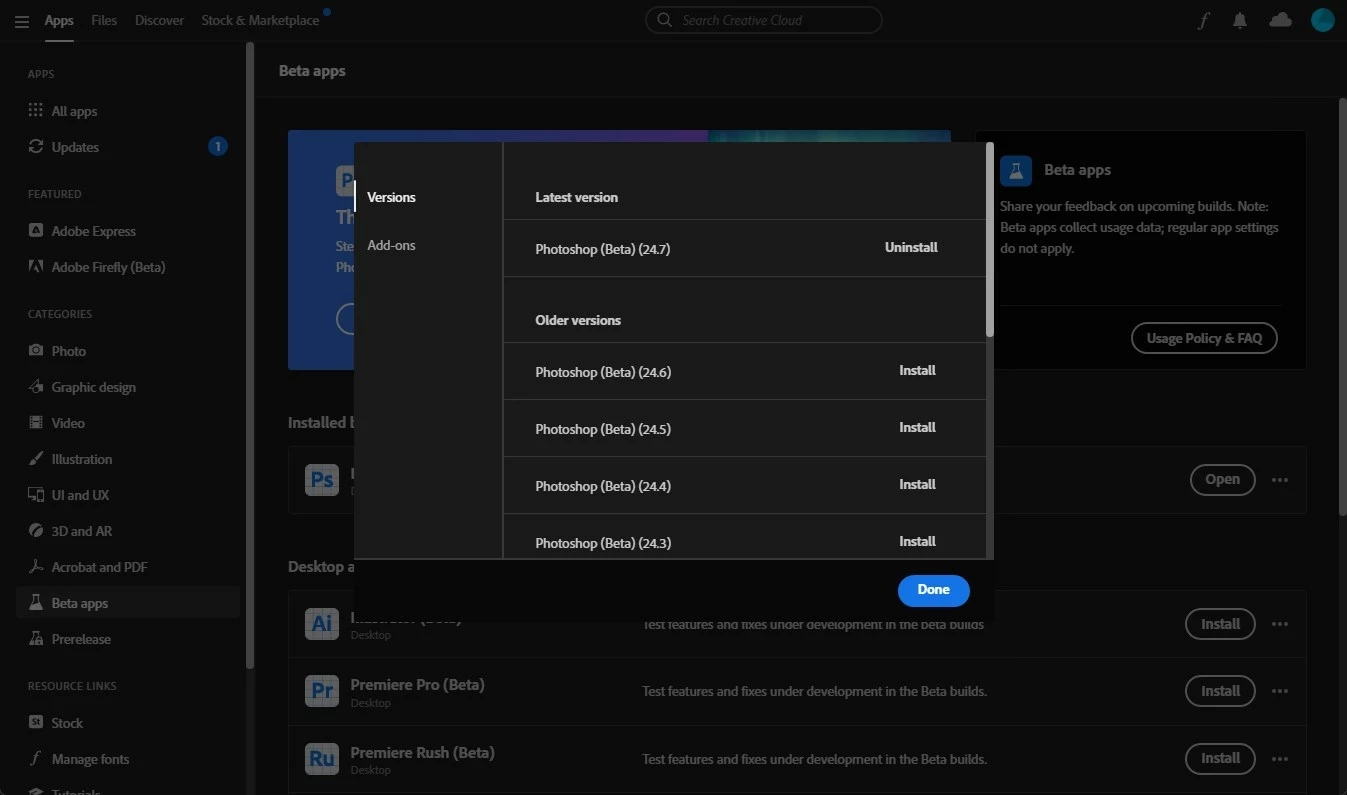This screenshot has height=795, width=1347.
Task: Uninstall Photoshop (Beta) (24.7)
Action: click(911, 247)
